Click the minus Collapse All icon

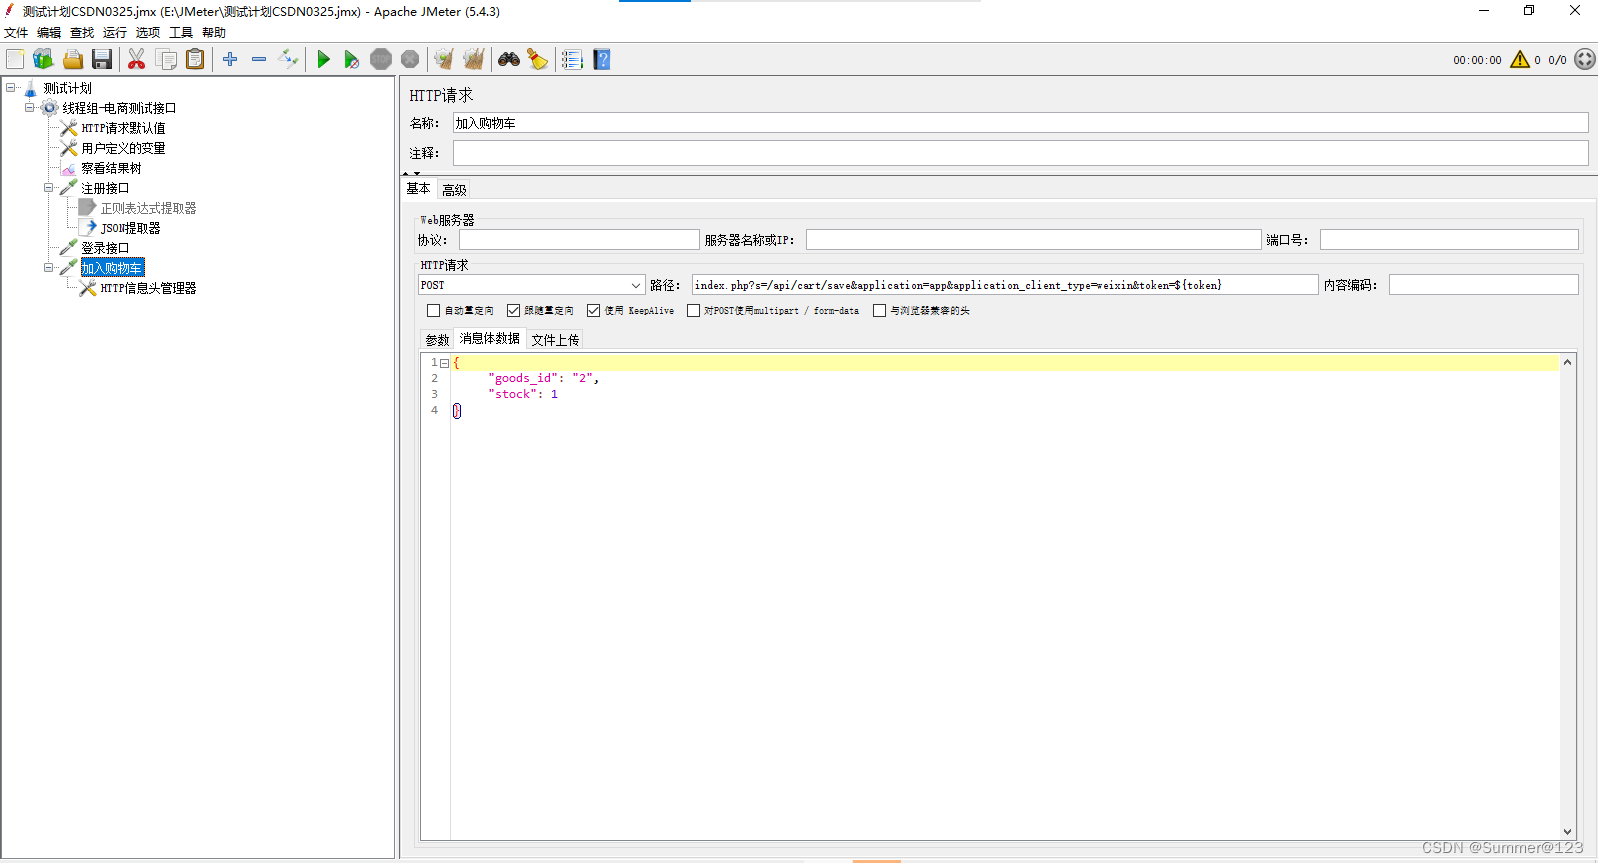coord(259,60)
